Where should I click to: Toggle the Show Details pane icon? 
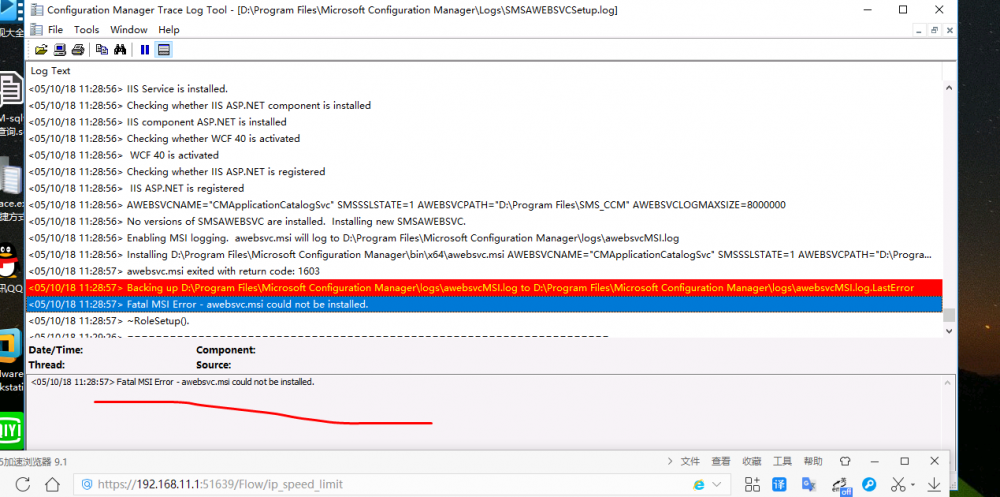[x=164, y=50]
